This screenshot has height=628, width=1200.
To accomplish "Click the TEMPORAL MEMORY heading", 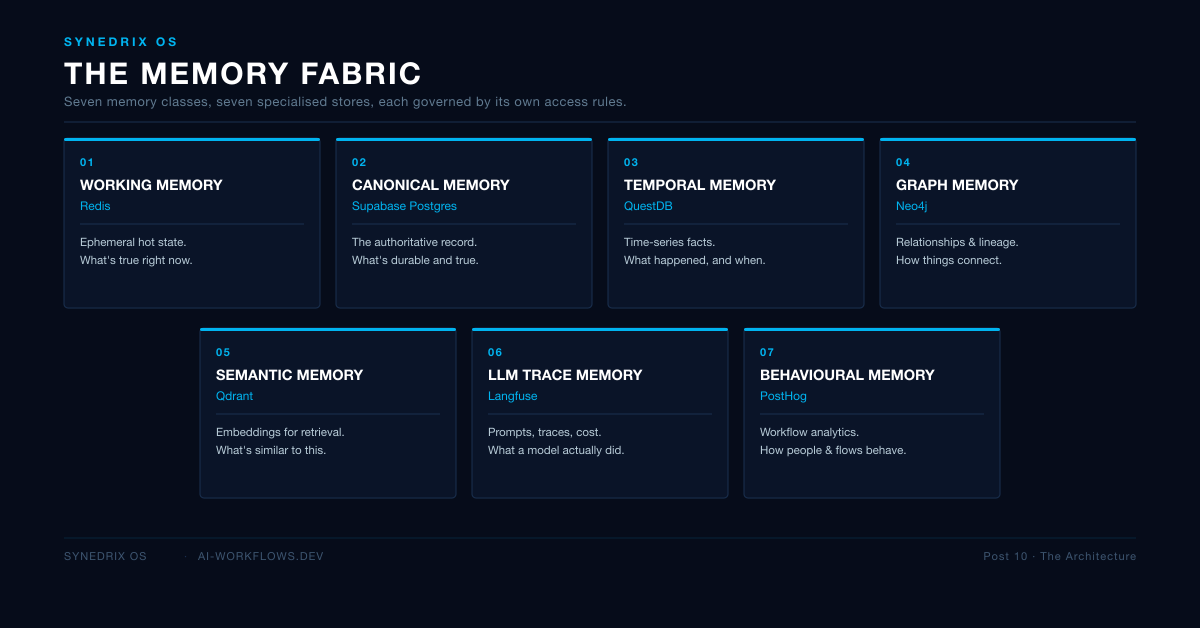I will pos(700,185).
